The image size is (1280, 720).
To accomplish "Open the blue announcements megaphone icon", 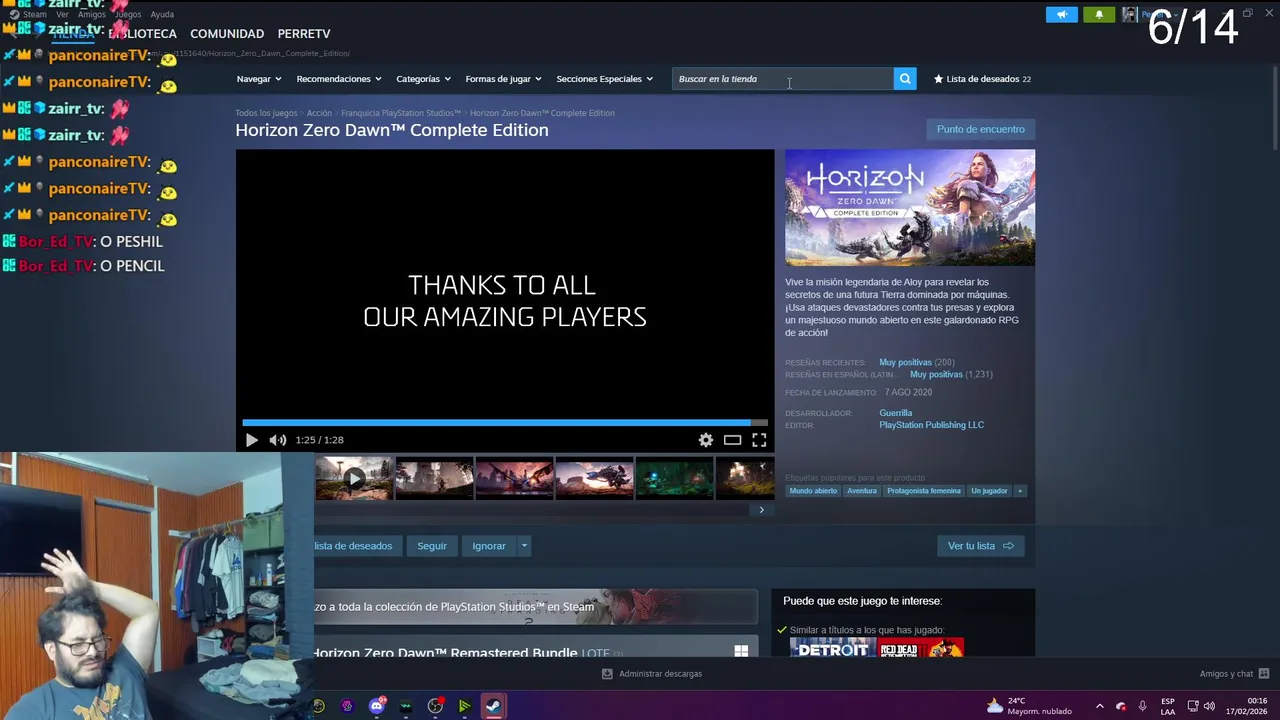I will (1062, 14).
